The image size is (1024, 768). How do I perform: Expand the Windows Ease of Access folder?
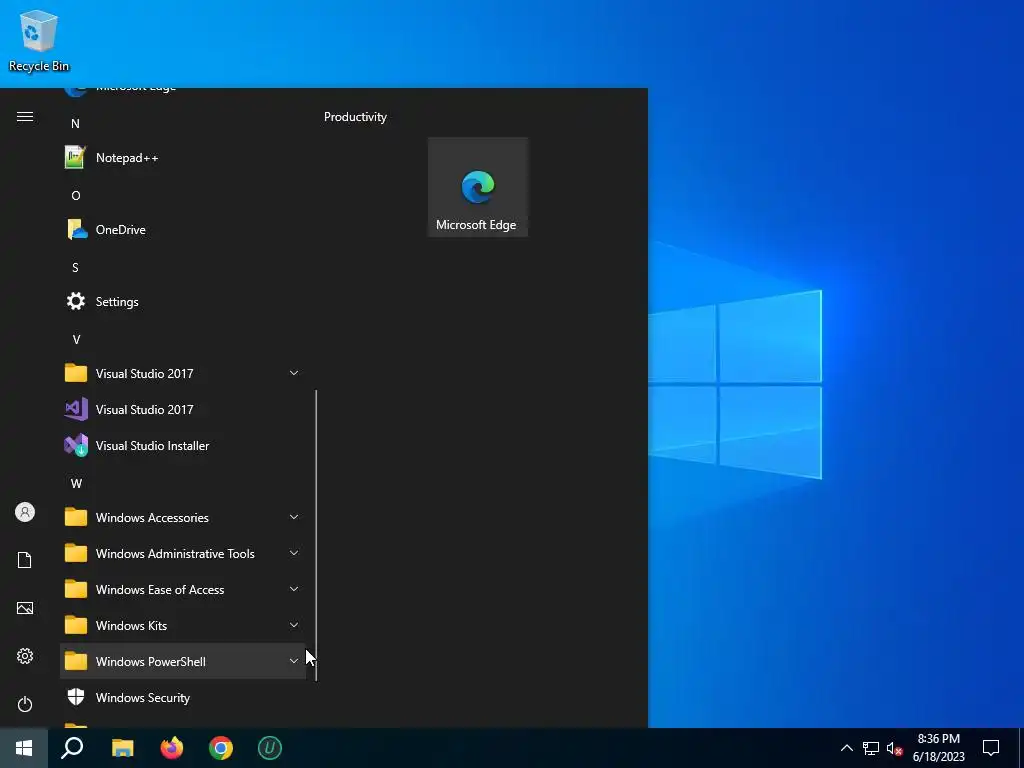pos(183,589)
